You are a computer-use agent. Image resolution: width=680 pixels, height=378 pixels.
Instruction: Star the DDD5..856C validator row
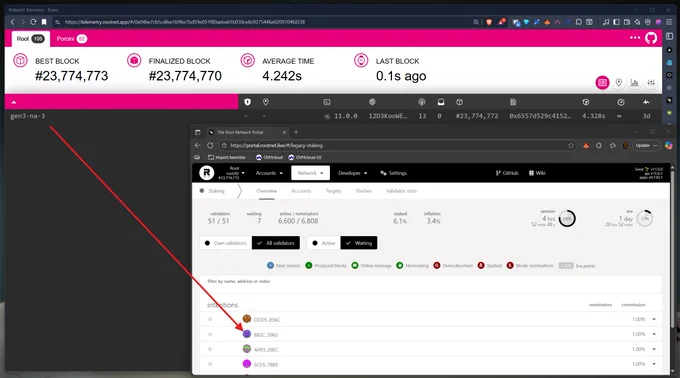coord(210,319)
